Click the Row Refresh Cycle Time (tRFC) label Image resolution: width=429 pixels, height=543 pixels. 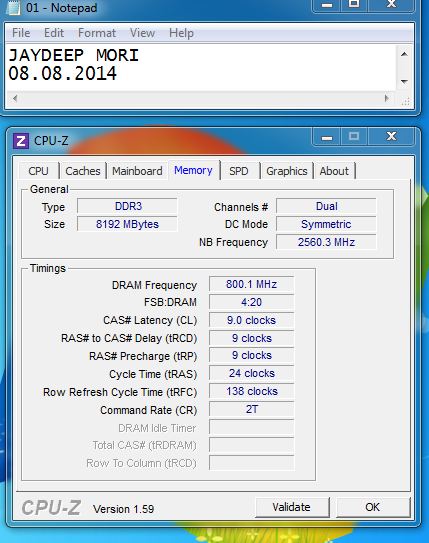click(120, 392)
